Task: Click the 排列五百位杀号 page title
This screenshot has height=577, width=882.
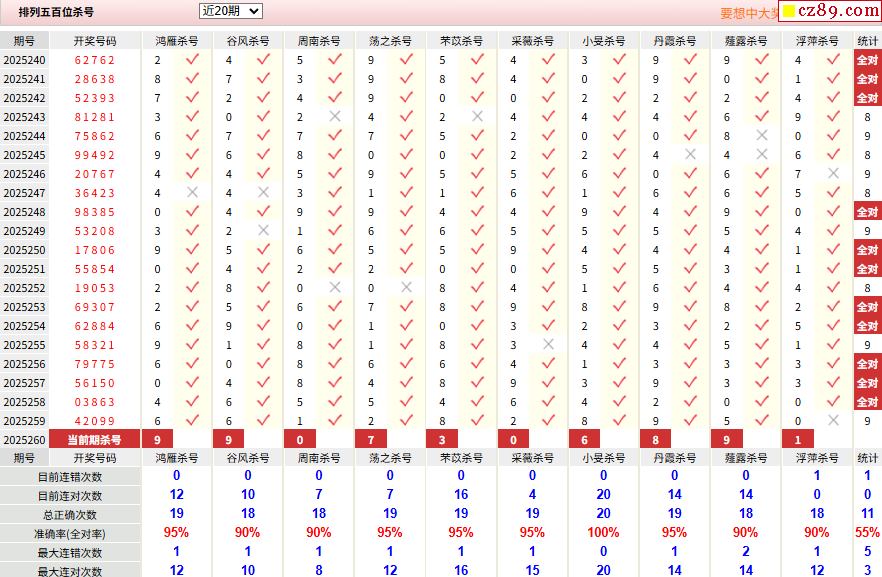Action: 56,12
